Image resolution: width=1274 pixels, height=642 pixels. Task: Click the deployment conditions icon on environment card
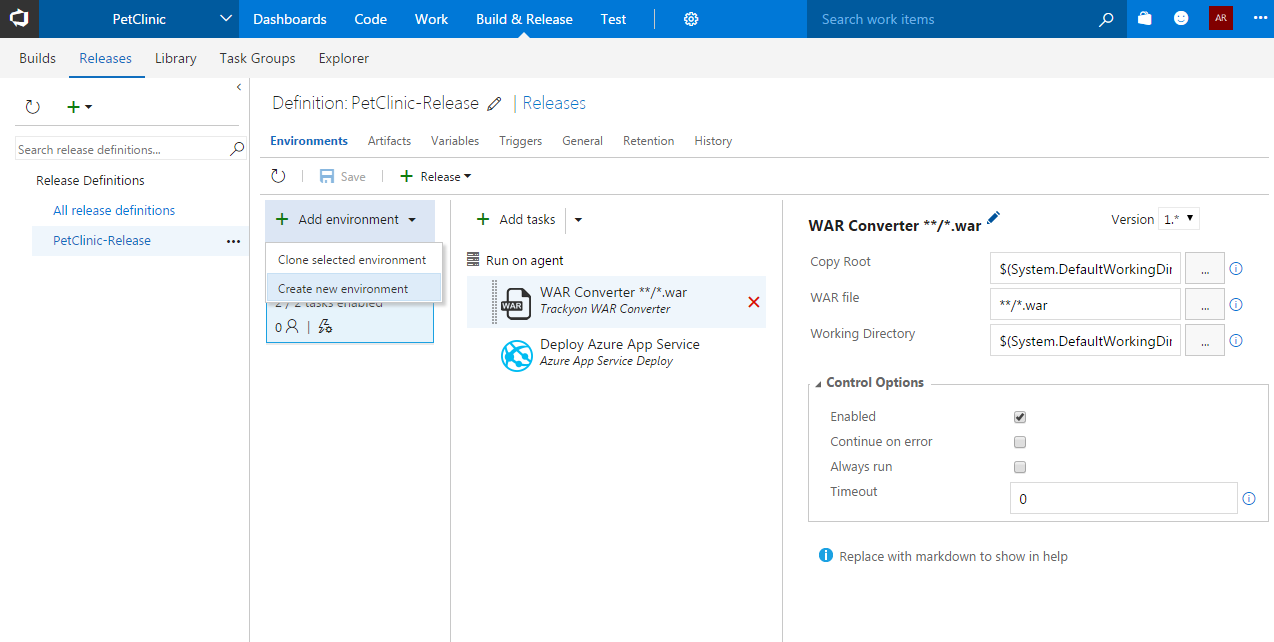(325, 327)
